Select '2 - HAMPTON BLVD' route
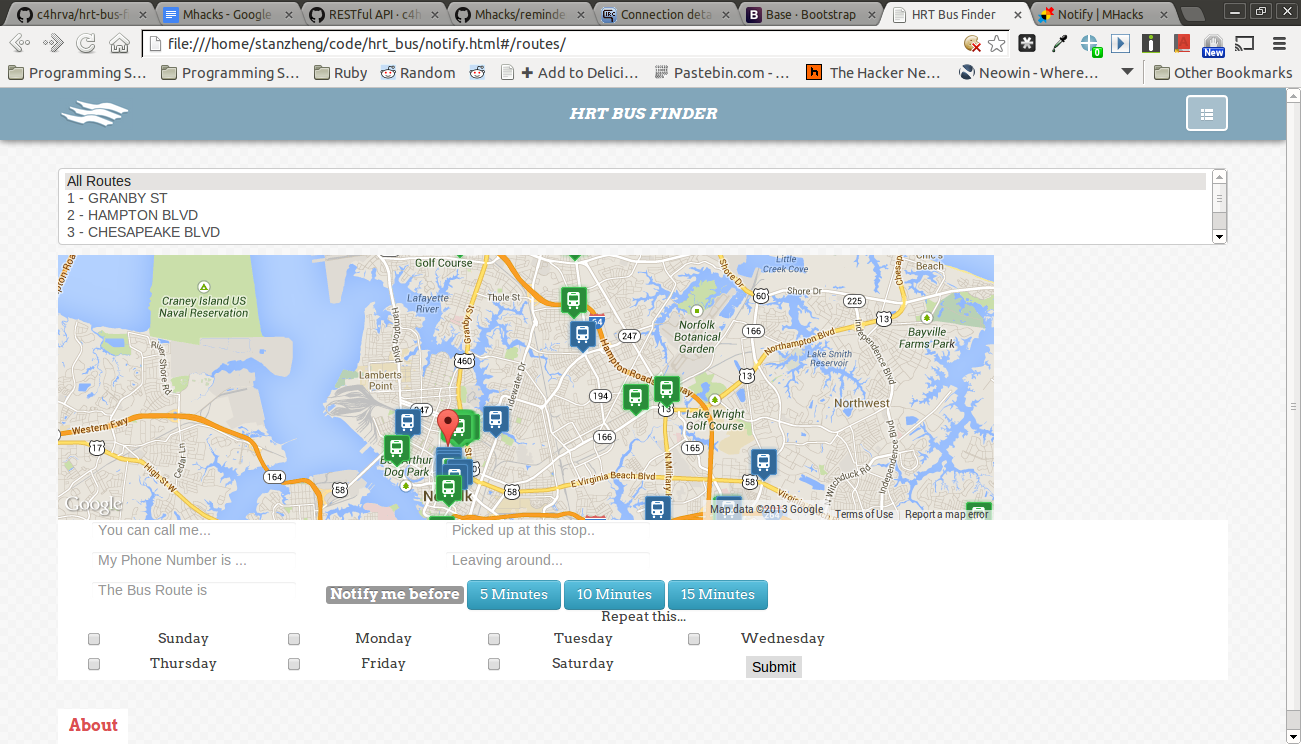The image size is (1301, 744). coord(636,215)
